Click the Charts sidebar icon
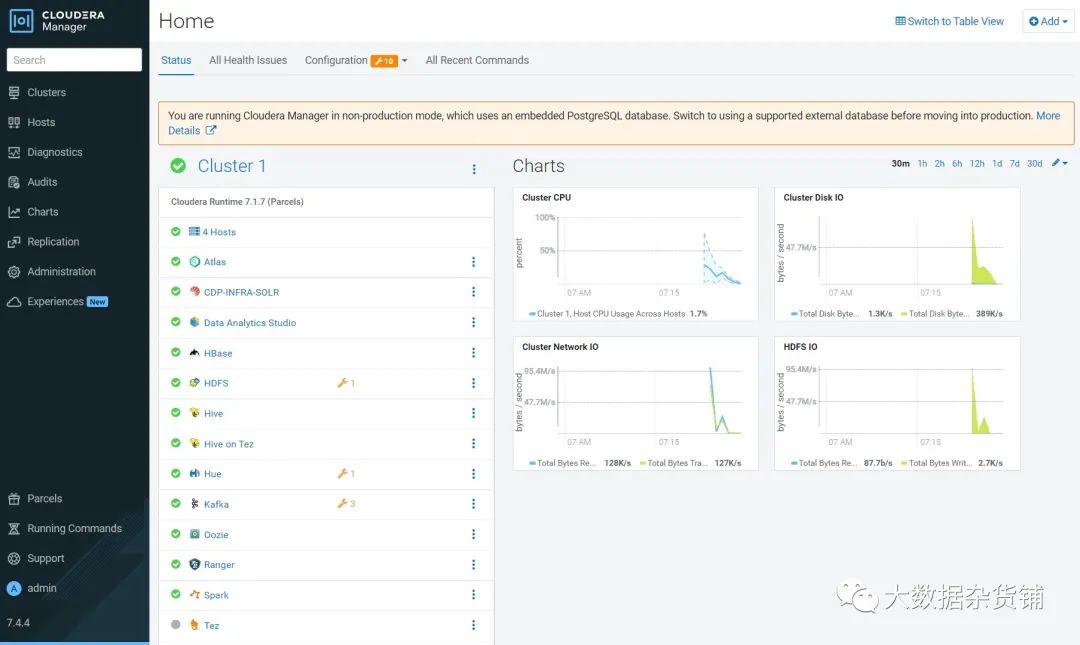Image resolution: width=1080 pixels, height=645 pixels. pos(14,212)
